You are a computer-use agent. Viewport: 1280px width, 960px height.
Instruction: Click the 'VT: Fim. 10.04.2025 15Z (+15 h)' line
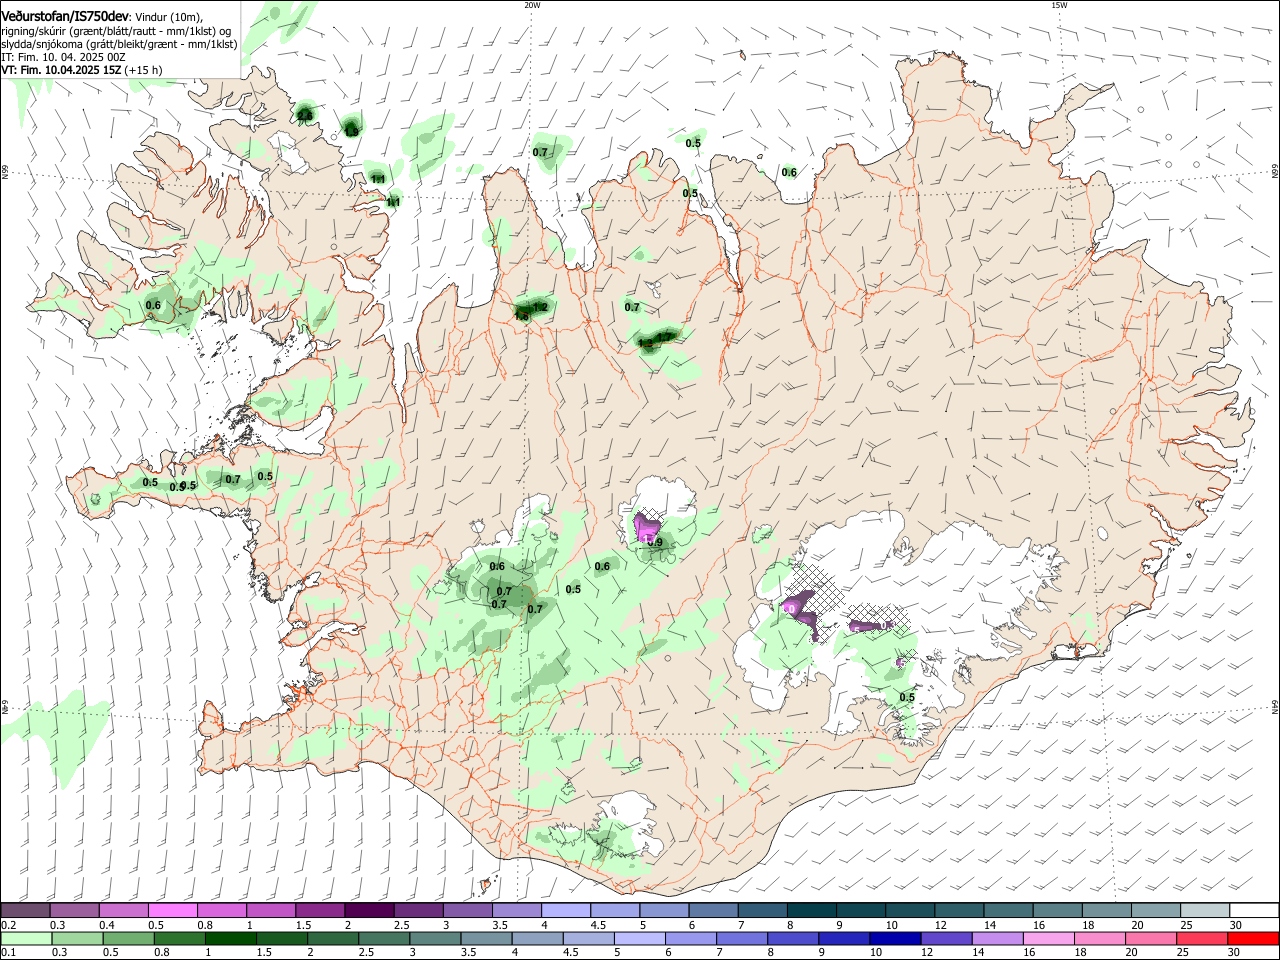tap(82, 70)
